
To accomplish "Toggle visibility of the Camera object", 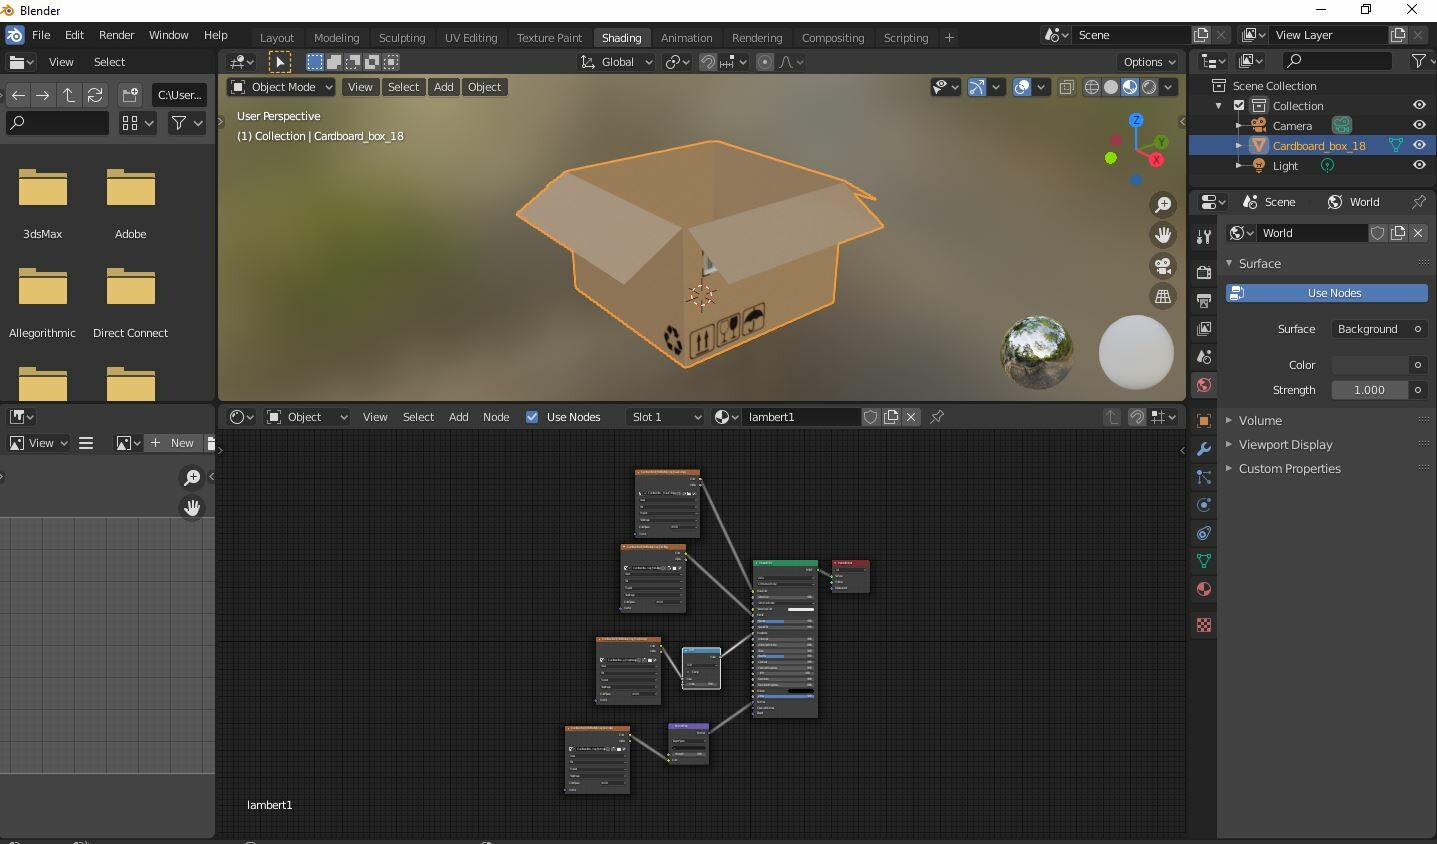I will [x=1419, y=125].
